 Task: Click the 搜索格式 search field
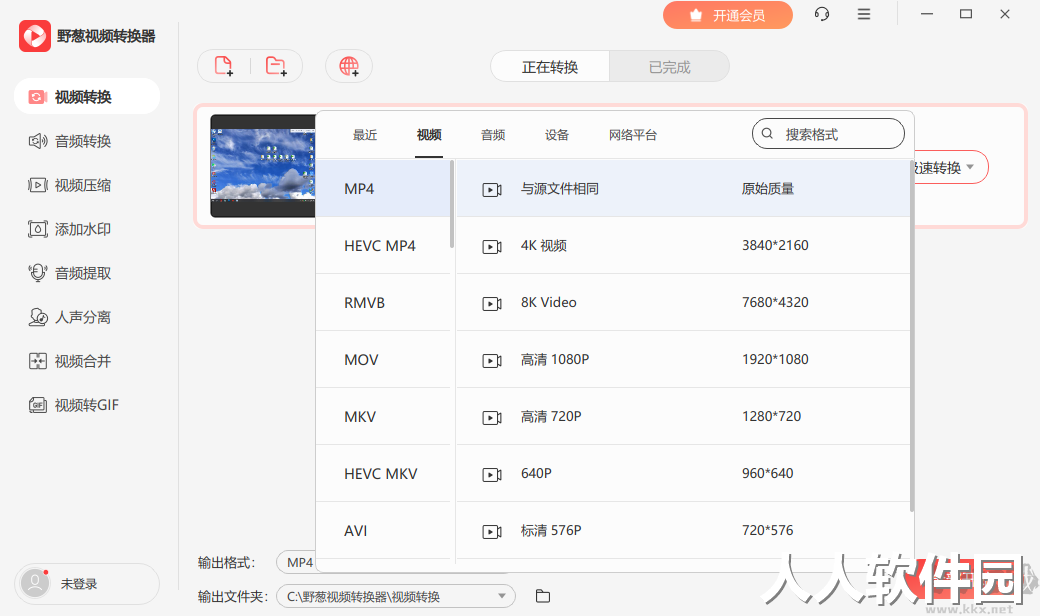(x=828, y=134)
